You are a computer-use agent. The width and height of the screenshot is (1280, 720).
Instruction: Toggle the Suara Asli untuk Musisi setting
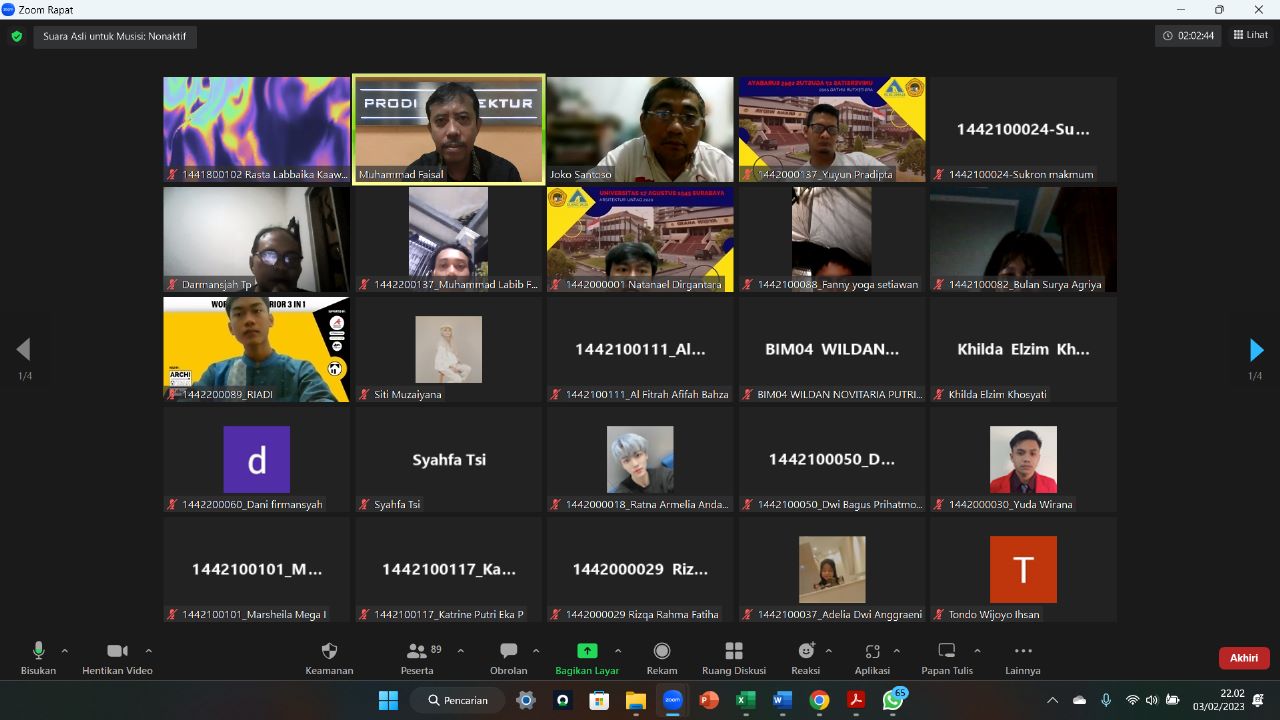[x=115, y=37]
